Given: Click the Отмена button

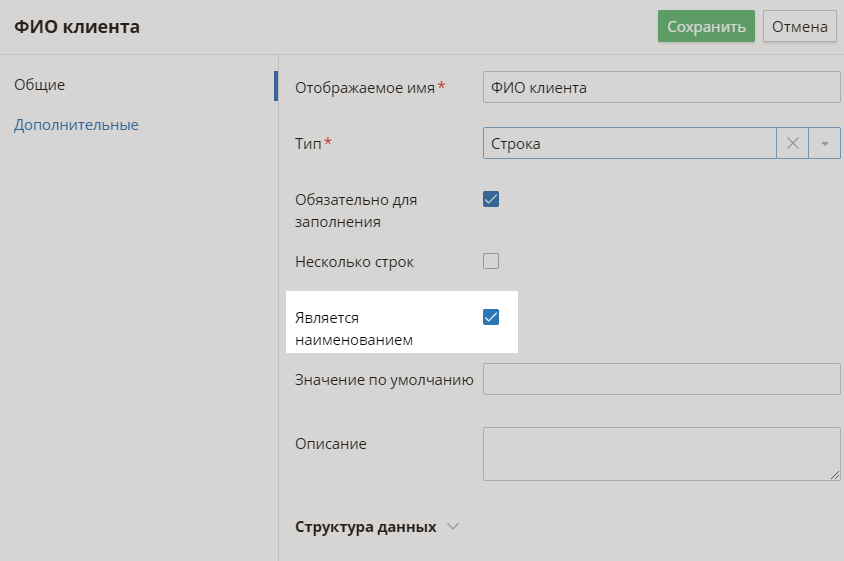Looking at the screenshot, I should [x=799, y=27].
